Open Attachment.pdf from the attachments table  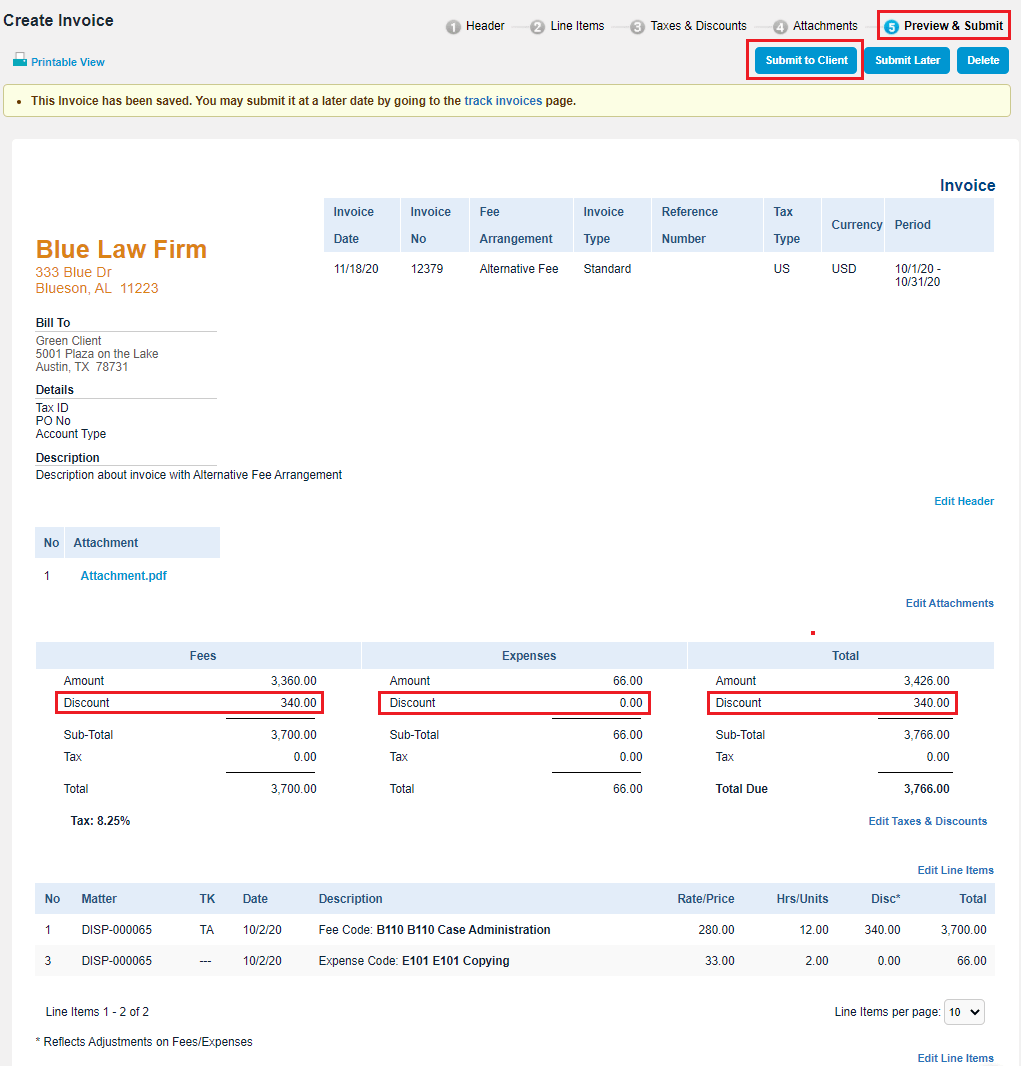123,575
